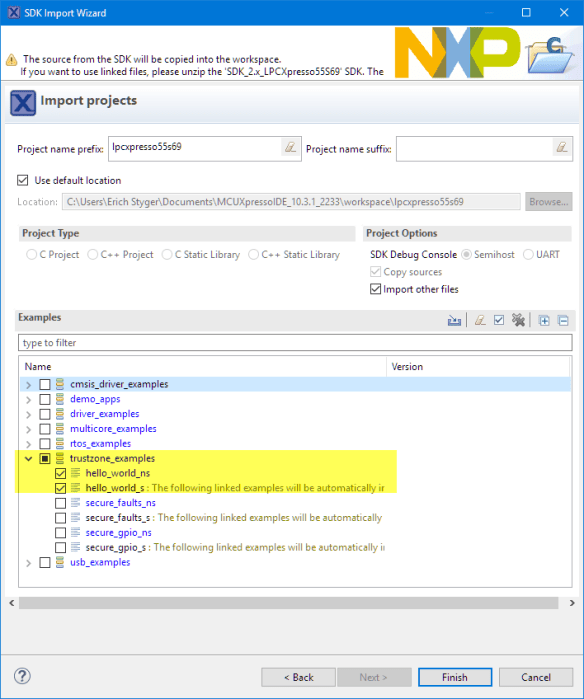Image resolution: width=584 pixels, height=699 pixels.
Task: Click the warning triangle icon in the header
Action: 12,59
